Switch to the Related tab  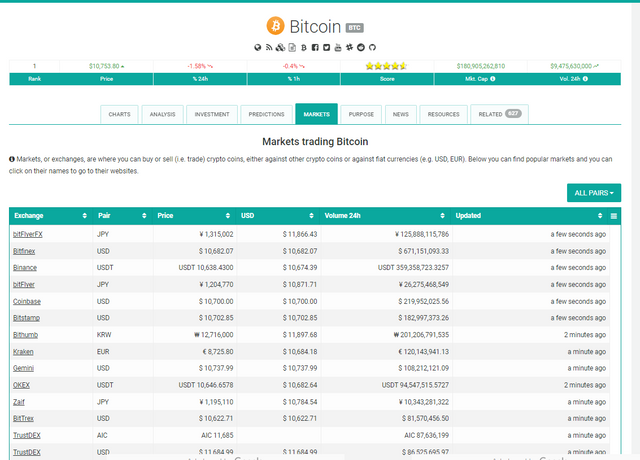click(499, 114)
